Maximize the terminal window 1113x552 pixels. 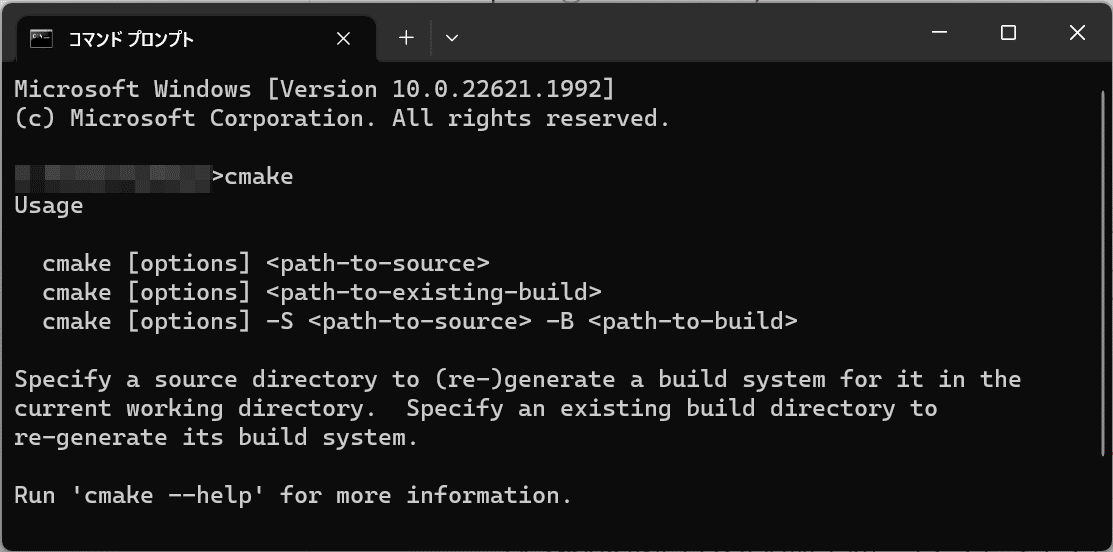pos(1008,33)
